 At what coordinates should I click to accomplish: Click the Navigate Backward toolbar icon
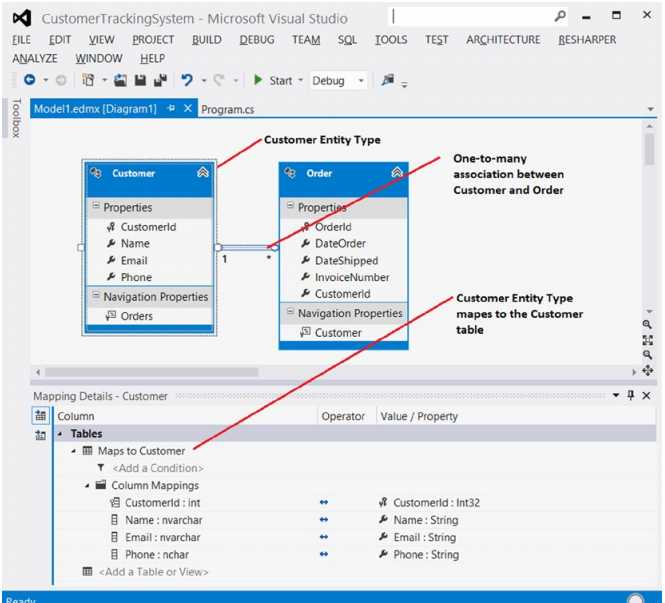pos(29,80)
